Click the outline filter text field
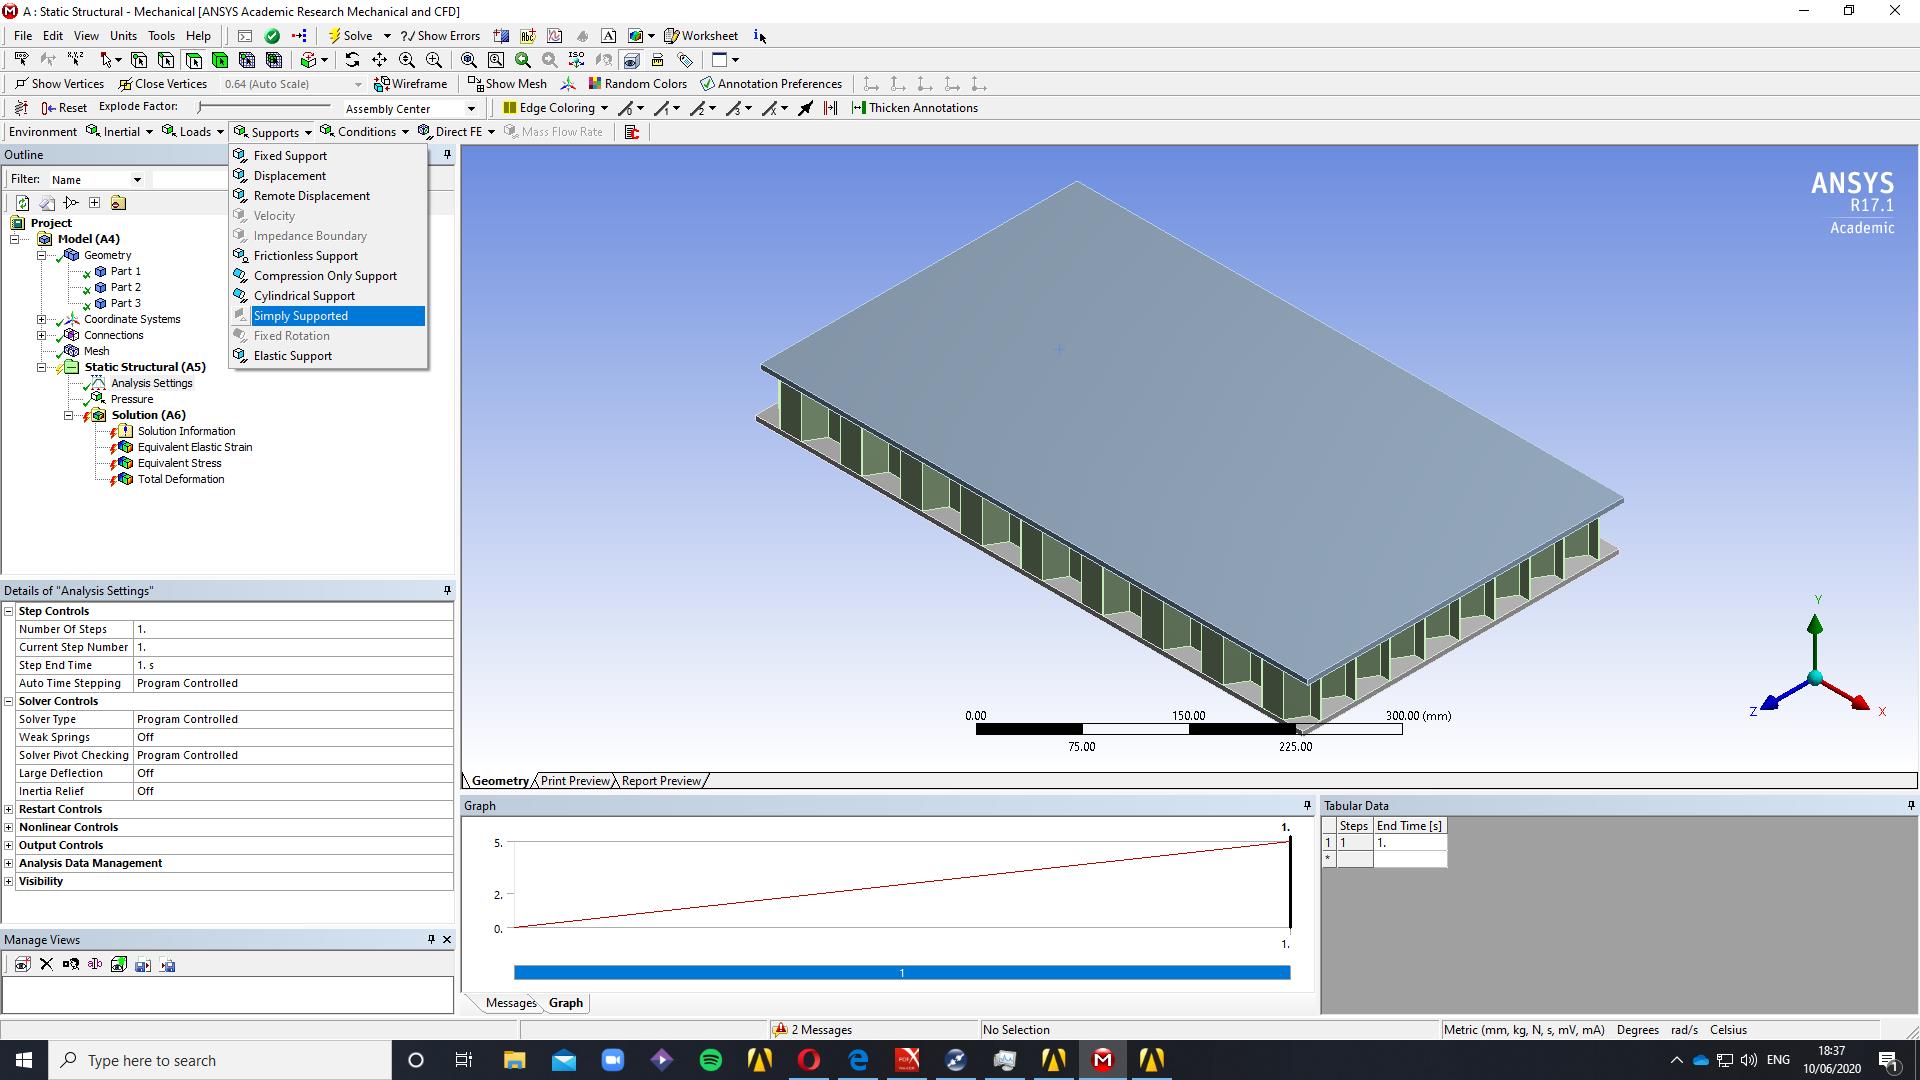 point(190,180)
